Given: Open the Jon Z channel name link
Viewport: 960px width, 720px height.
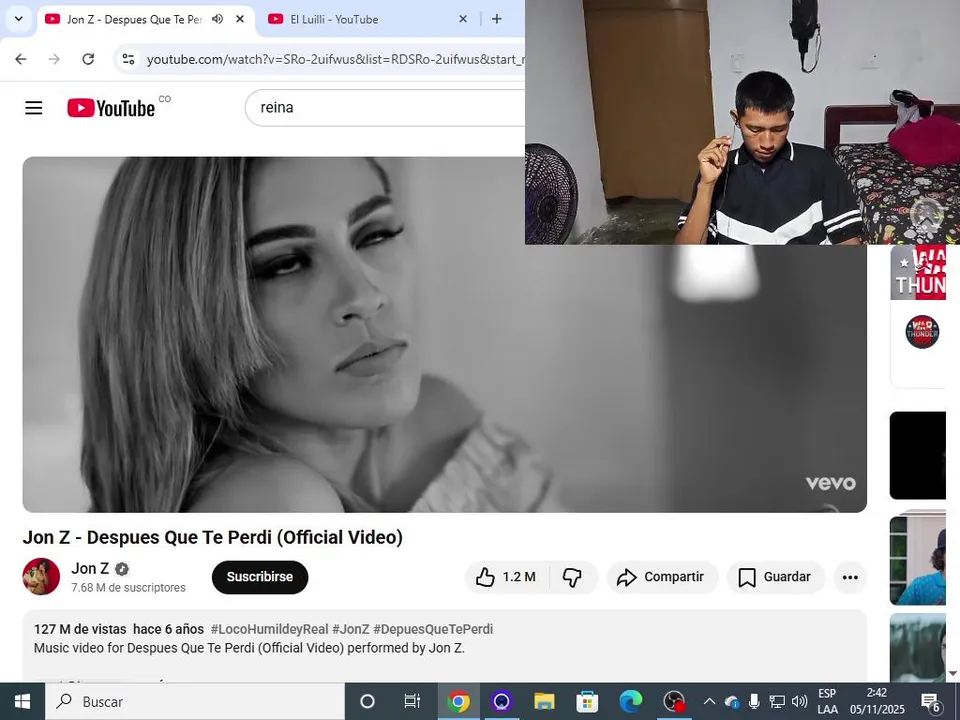Looking at the screenshot, I should coord(90,568).
